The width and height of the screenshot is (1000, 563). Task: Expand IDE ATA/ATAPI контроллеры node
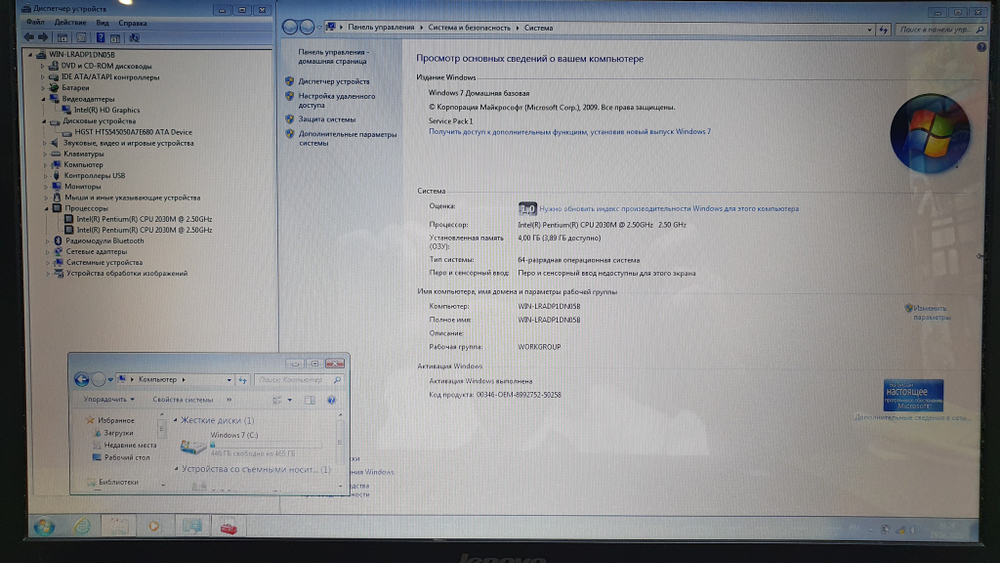pos(43,77)
